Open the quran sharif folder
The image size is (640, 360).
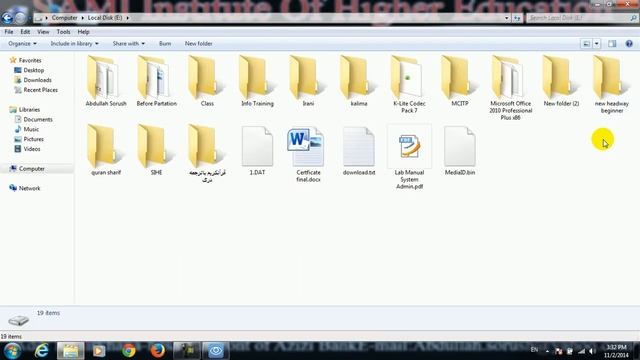point(106,151)
